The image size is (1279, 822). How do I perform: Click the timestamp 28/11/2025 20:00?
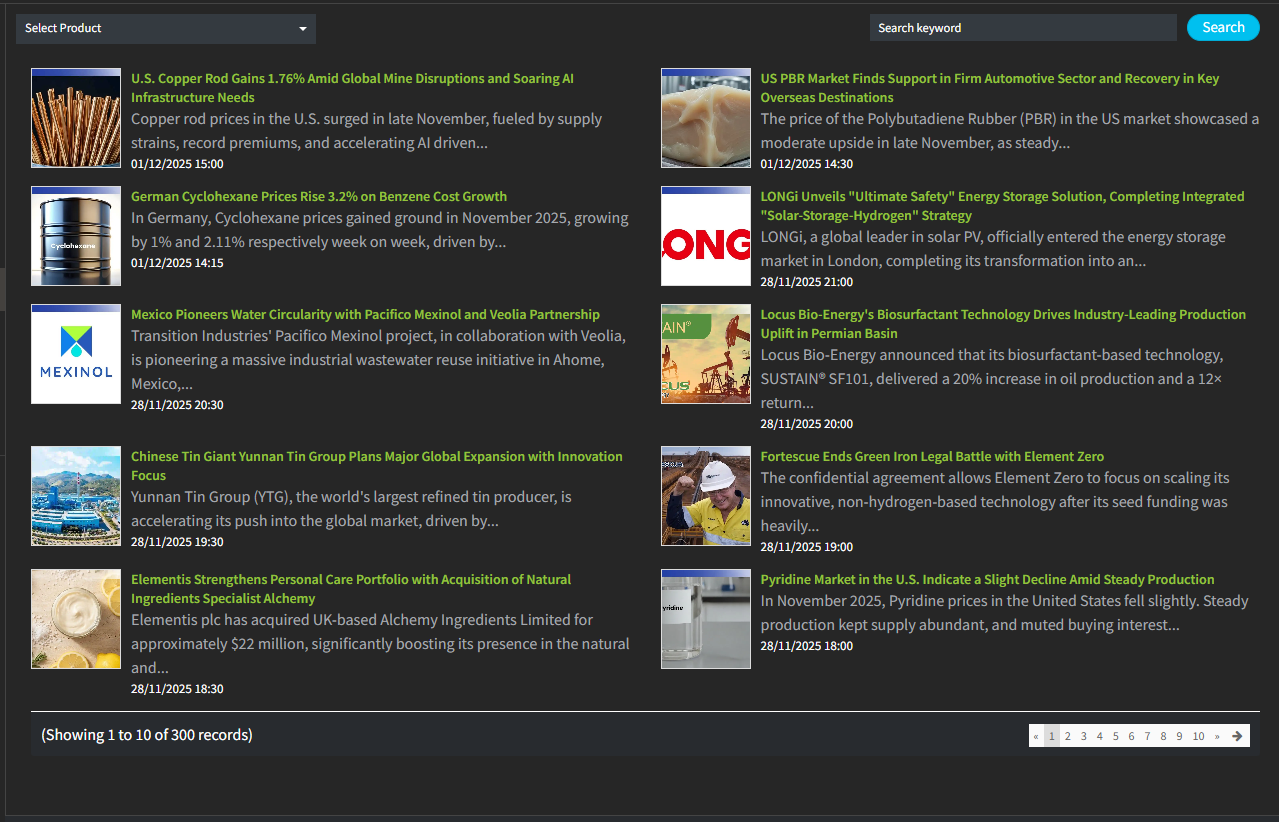click(x=807, y=424)
